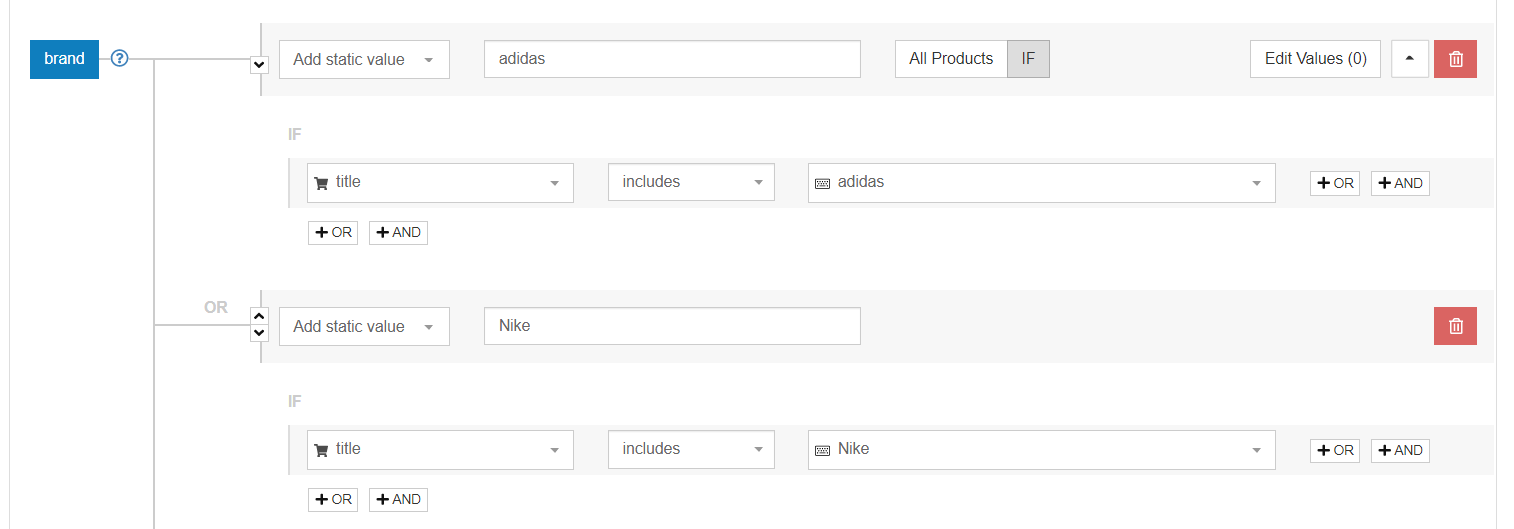Select the IF toggle option
1514x529 pixels.
tap(1028, 59)
